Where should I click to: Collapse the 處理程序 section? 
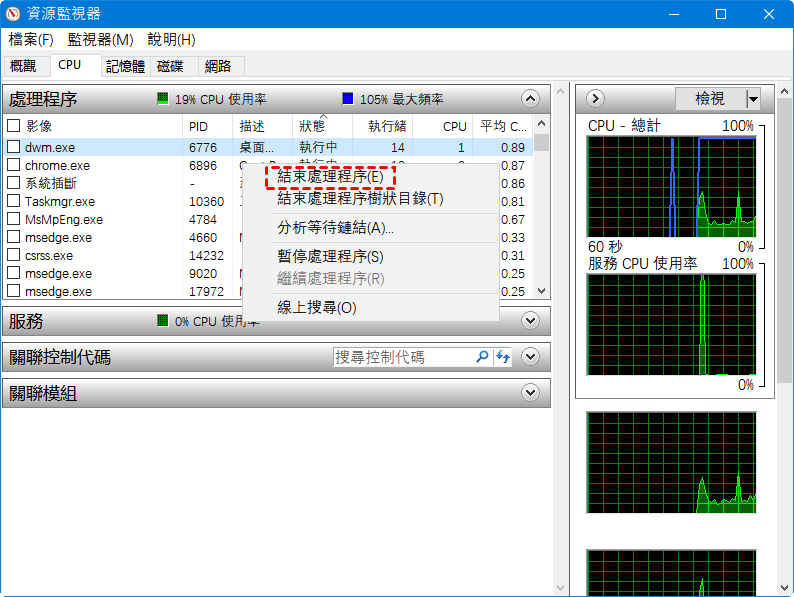pos(530,99)
